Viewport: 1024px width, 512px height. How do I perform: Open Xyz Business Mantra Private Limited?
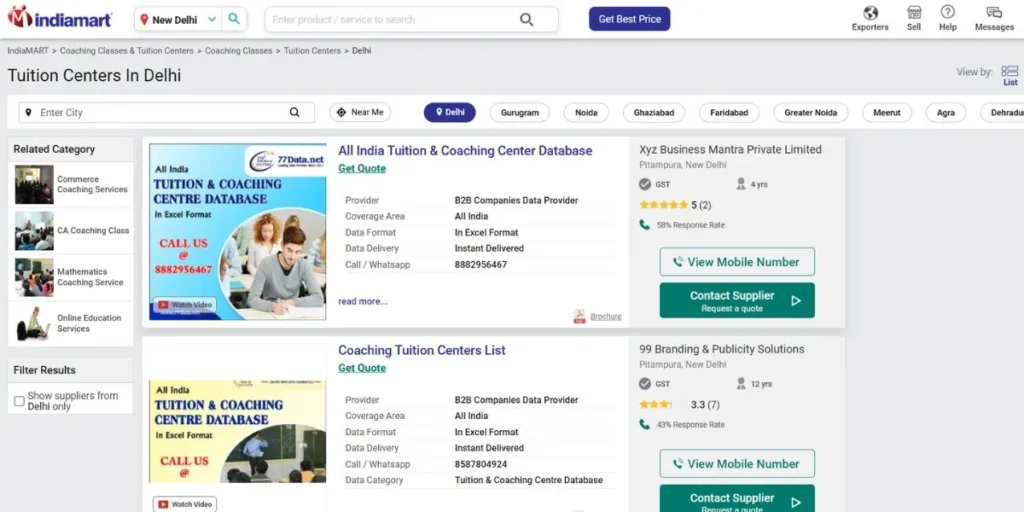(x=730, y=150)
